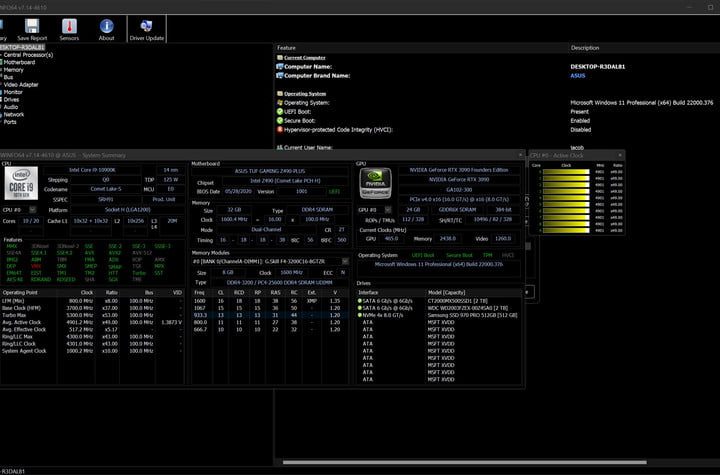This screenshot has width=720, height=475.
Task: Open the About dialog
Action: pos(107,30)
